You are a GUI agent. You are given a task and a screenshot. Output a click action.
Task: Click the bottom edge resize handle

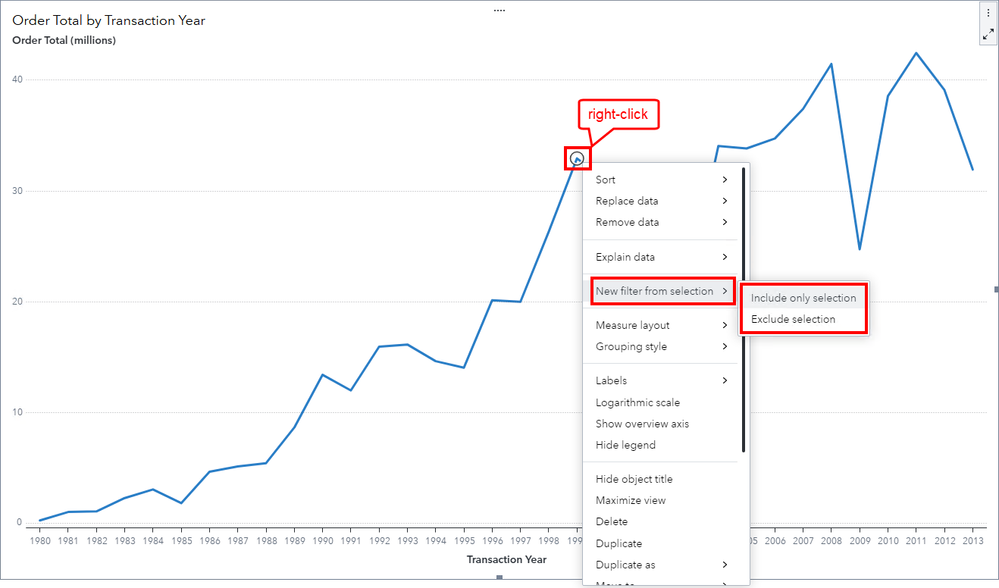[499, 577]
